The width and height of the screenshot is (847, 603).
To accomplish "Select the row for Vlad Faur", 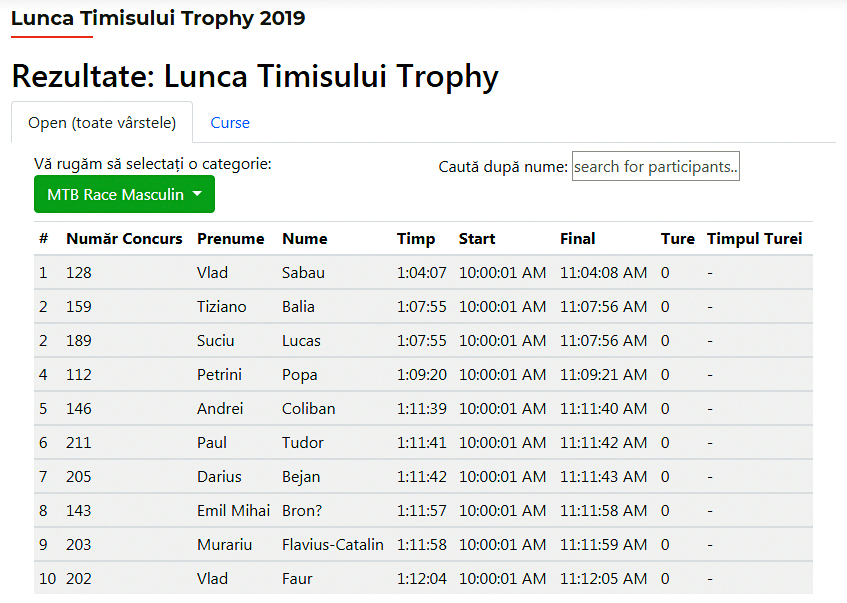I will [424, 578].
